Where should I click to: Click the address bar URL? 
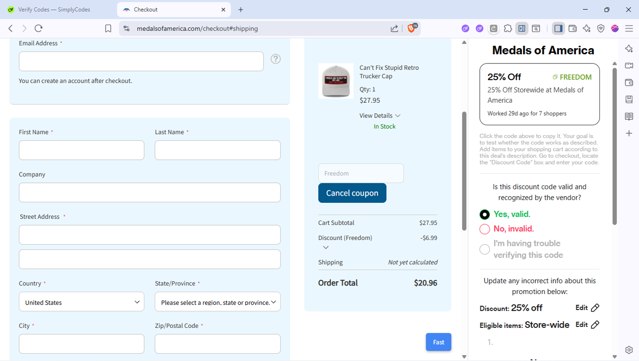(x=197, y=29)
